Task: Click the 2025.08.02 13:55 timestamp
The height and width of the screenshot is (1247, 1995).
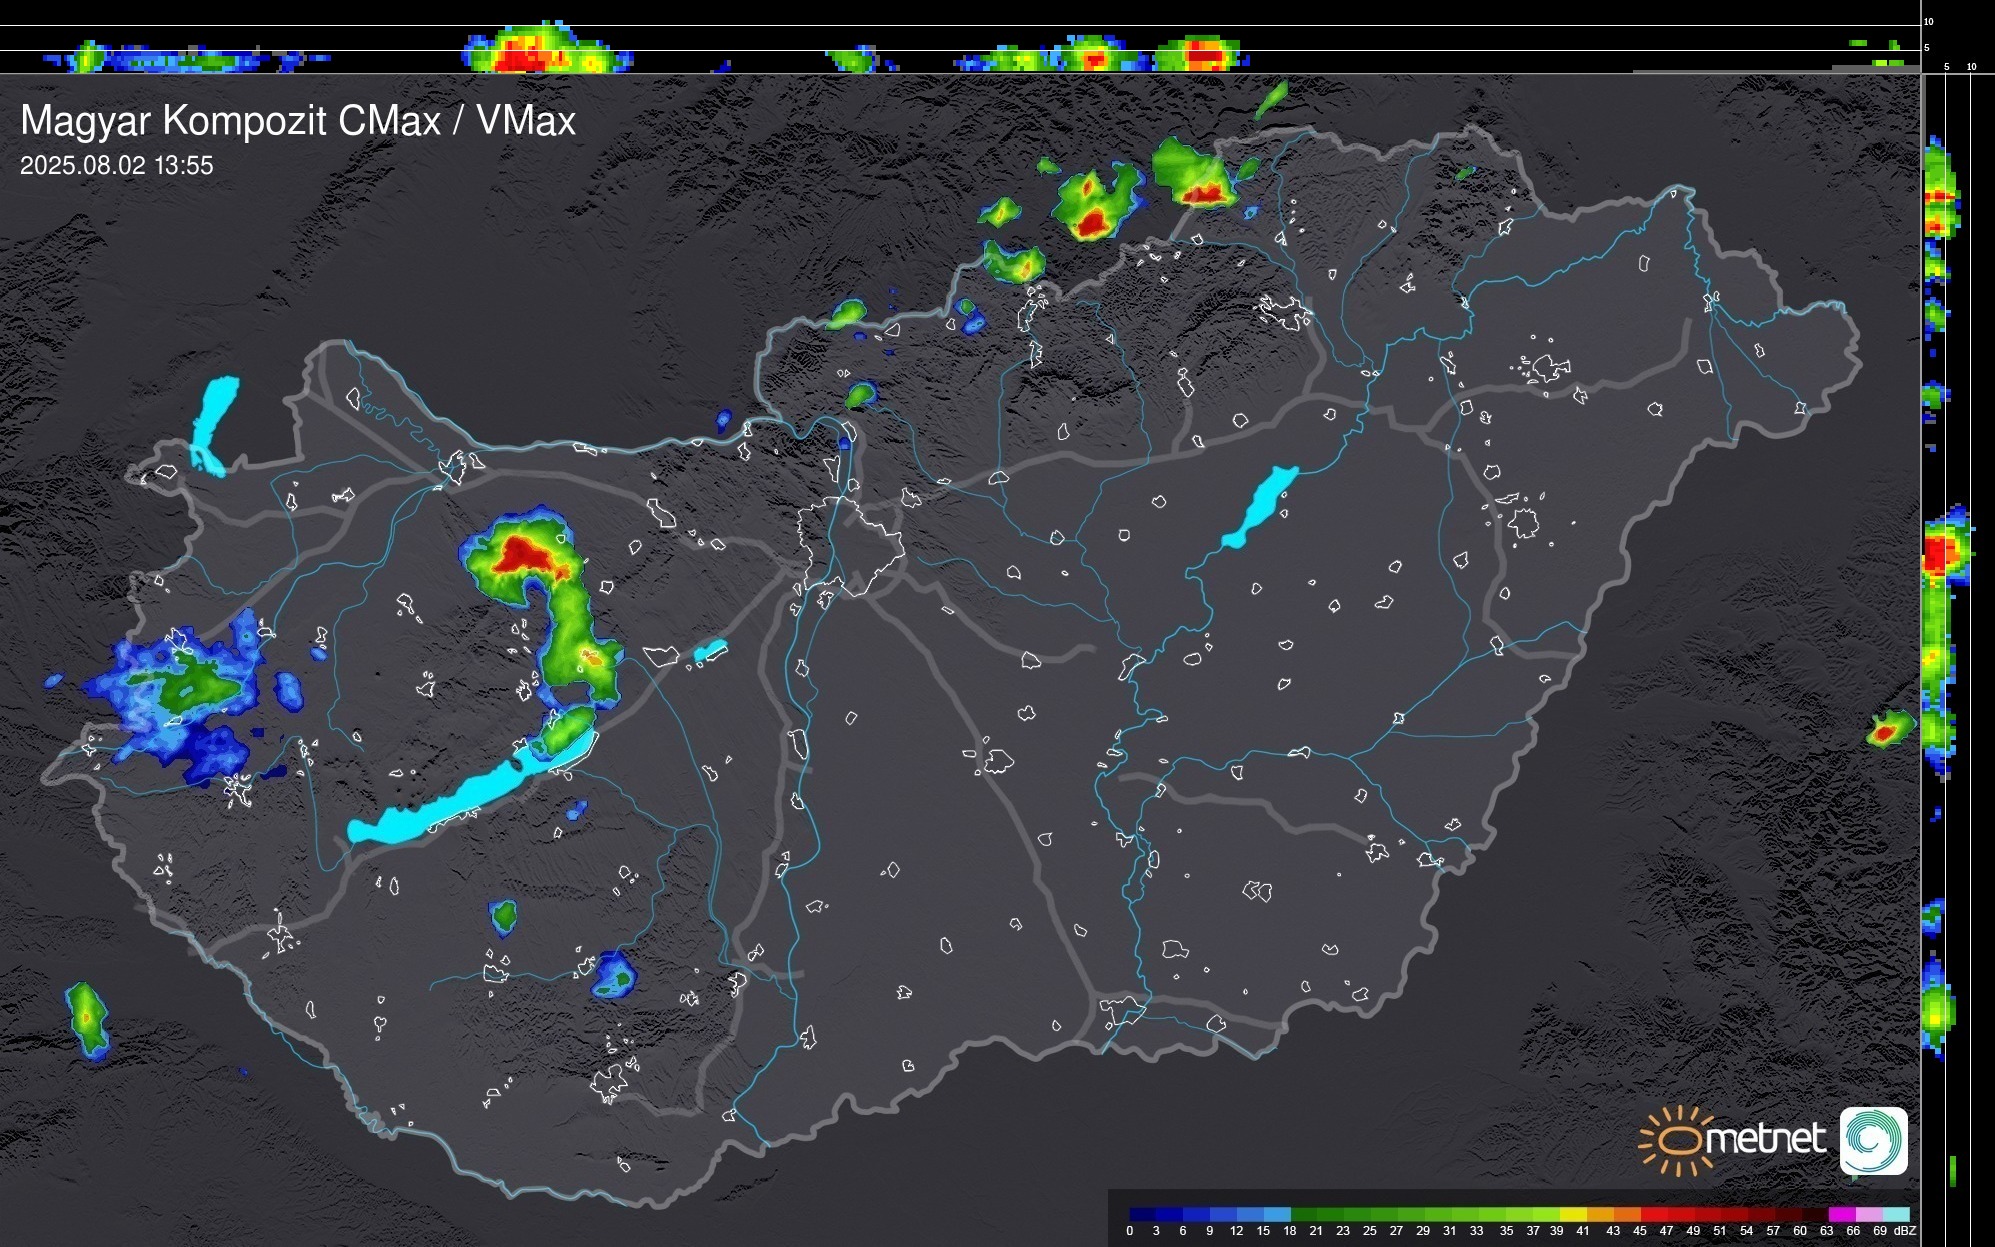Action: pyautogui.click(x=116, y=166)
